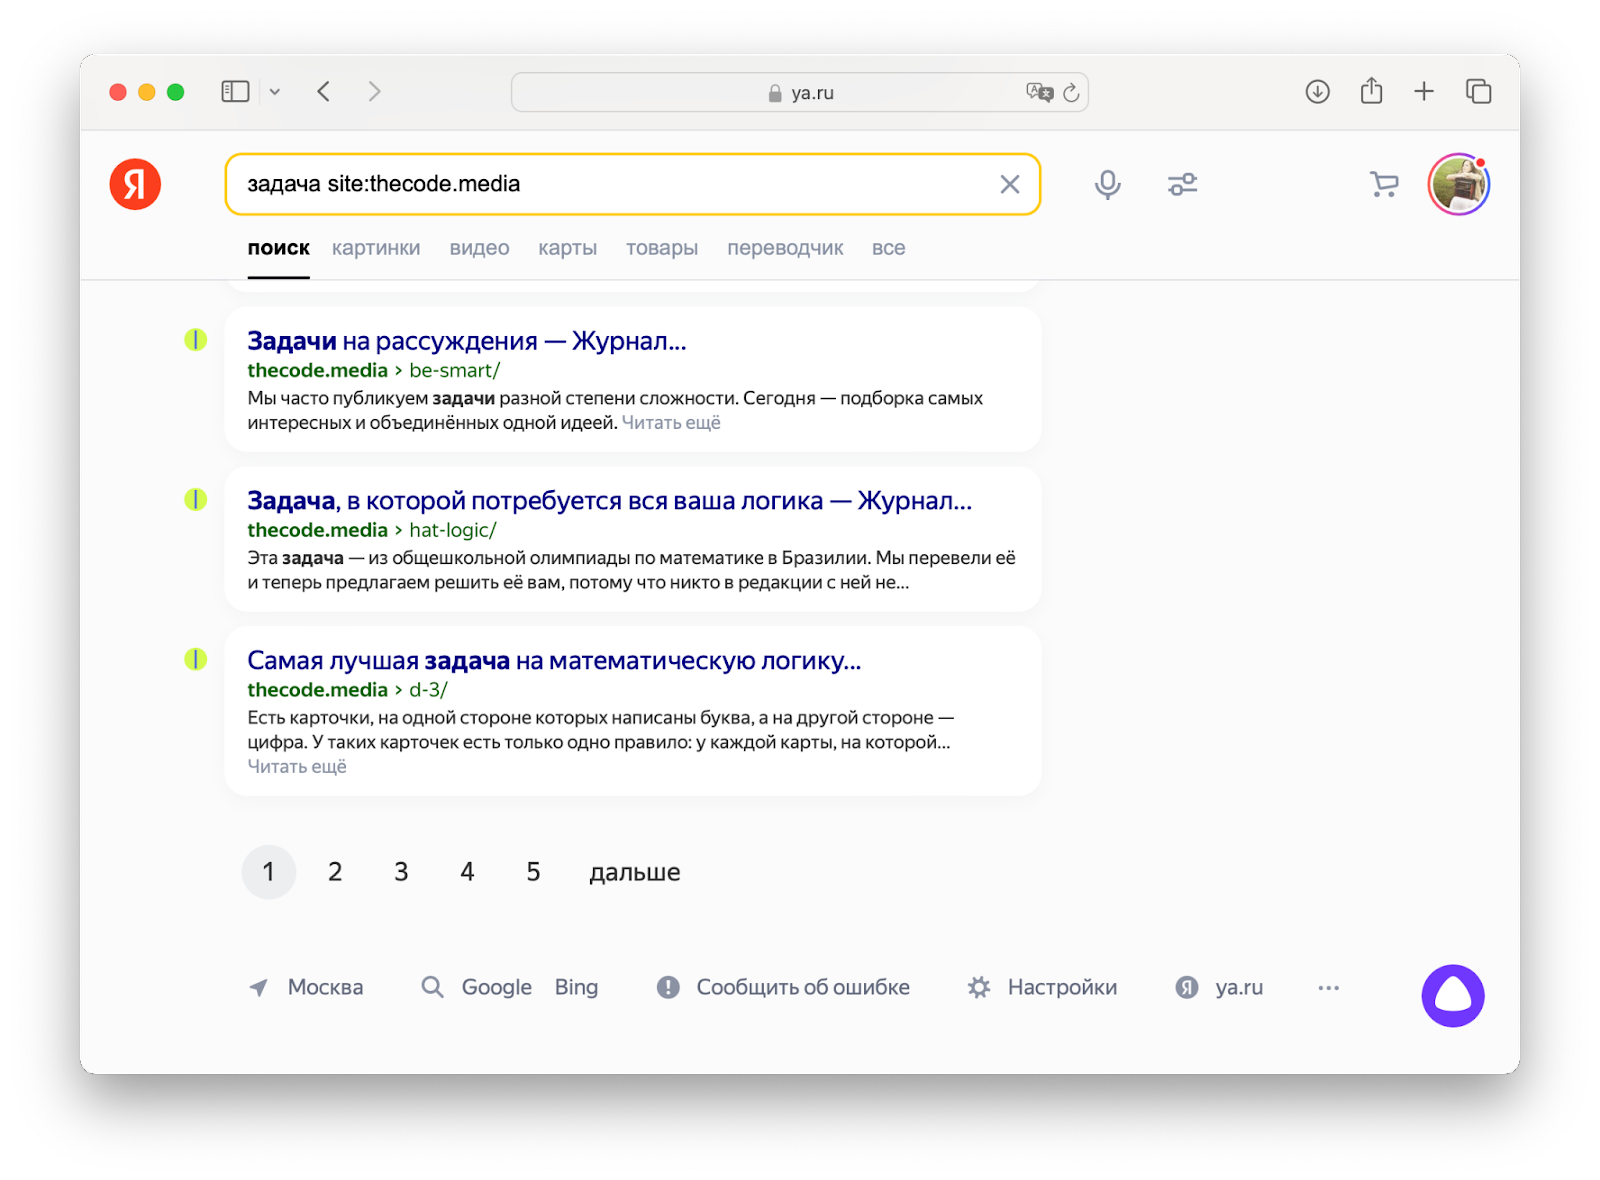1600x1180 pixels.
Task: Clear the search query with the X
Action: click(x=1009, y=184)
